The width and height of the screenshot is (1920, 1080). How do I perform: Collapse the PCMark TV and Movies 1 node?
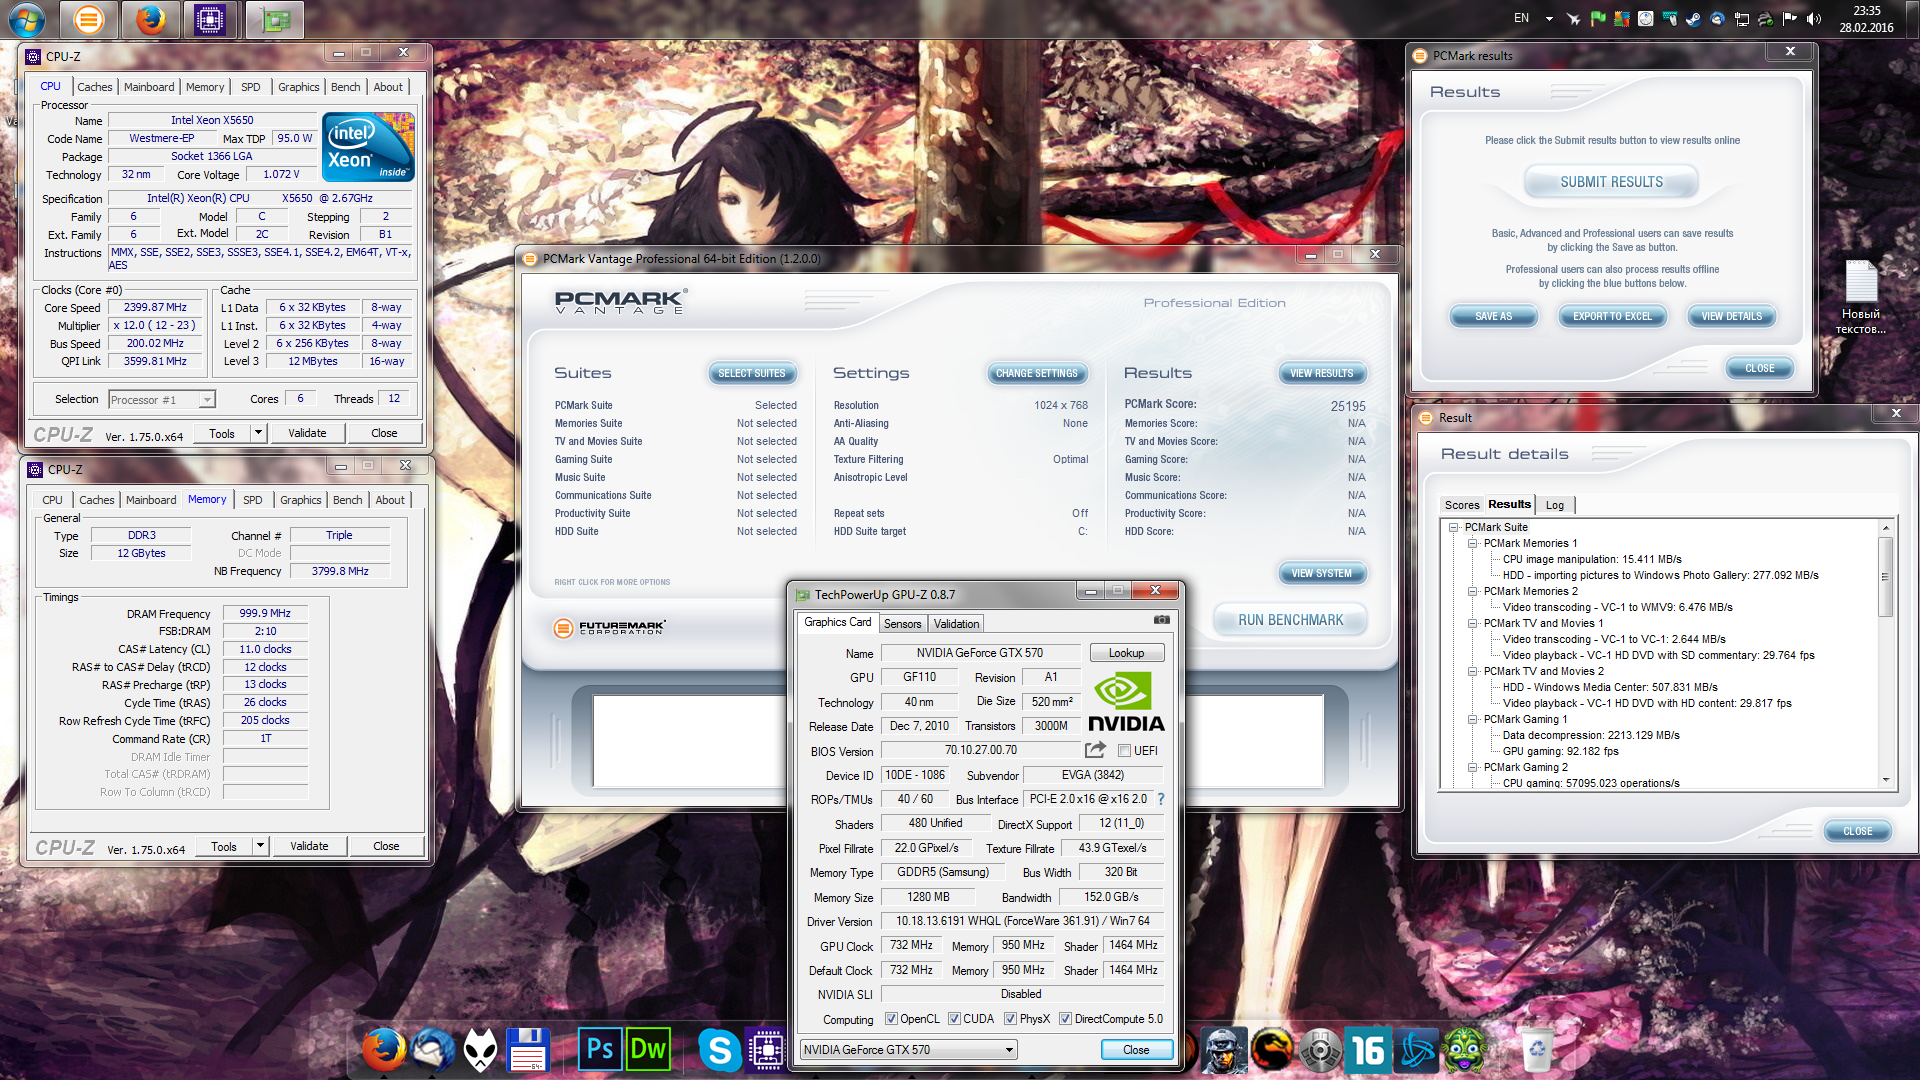click(1472, 623)
